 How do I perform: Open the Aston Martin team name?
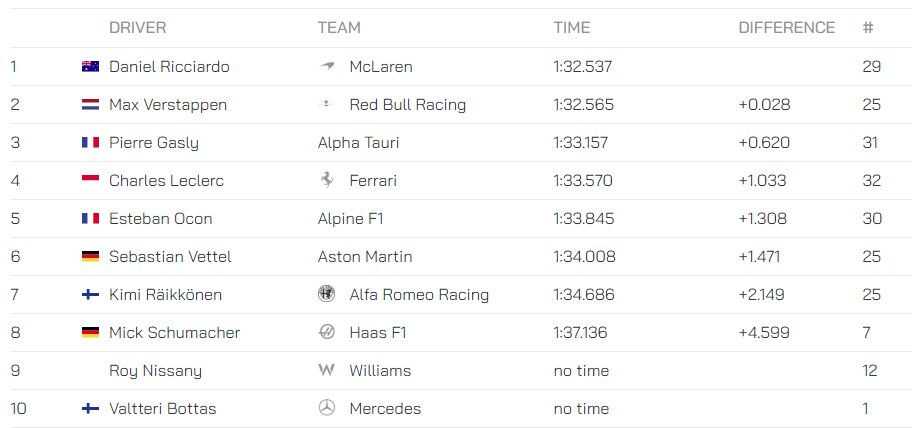point(365,256)
